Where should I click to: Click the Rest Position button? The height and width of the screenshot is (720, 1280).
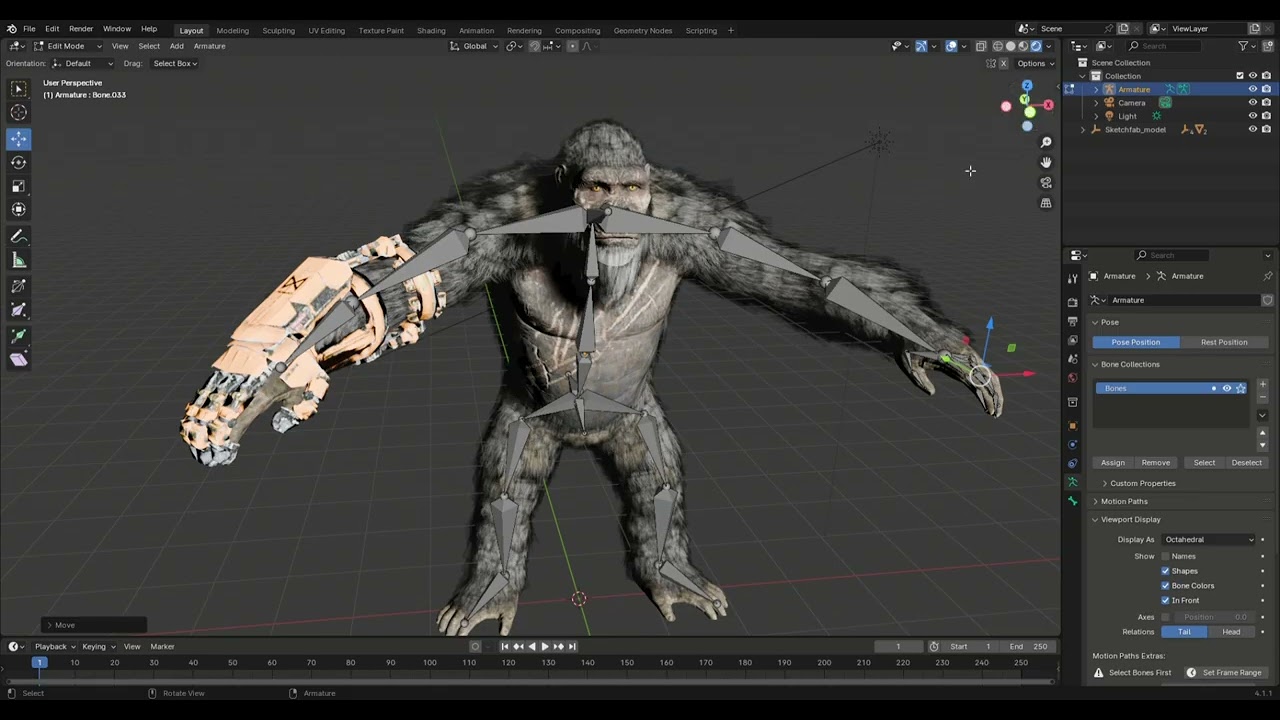tap(1224, 342)
